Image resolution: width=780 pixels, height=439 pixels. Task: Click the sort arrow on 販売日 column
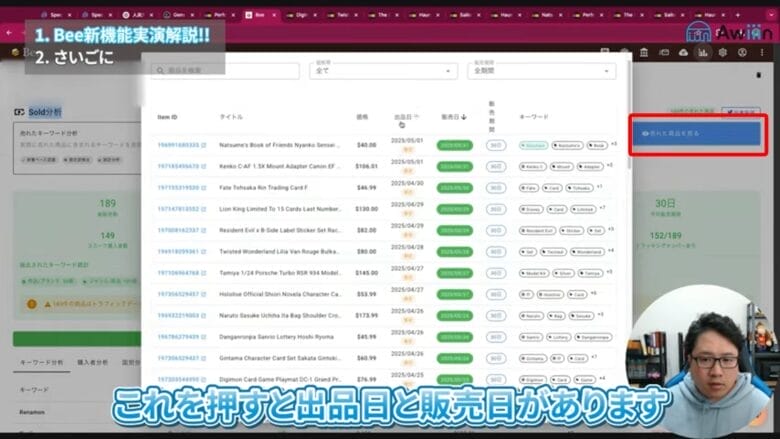tap(464, 117)
